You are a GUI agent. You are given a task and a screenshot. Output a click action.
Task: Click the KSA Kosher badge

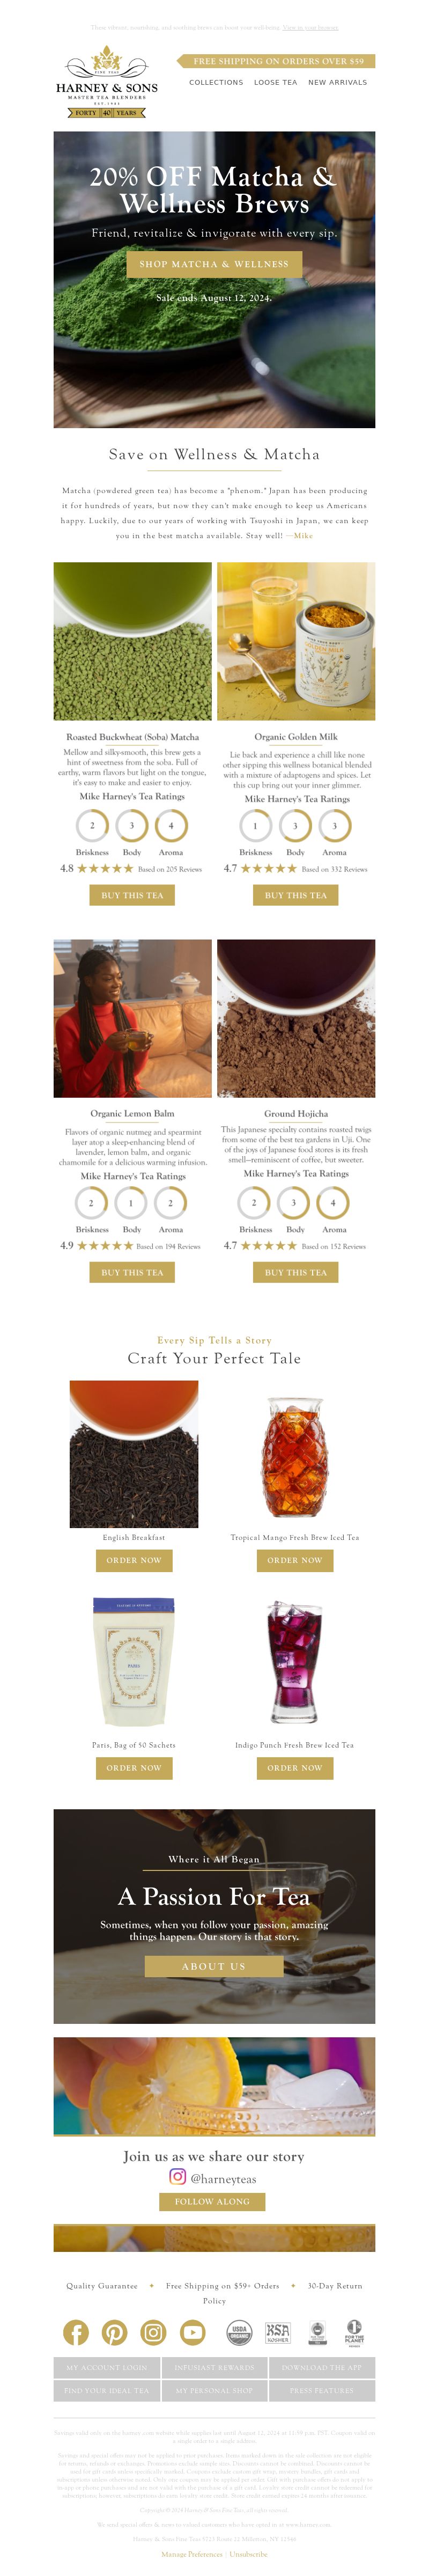(277, 2333)
